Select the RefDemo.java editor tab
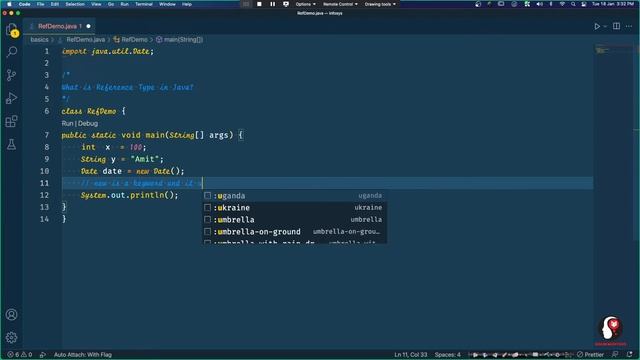 [x=60, y=26]
